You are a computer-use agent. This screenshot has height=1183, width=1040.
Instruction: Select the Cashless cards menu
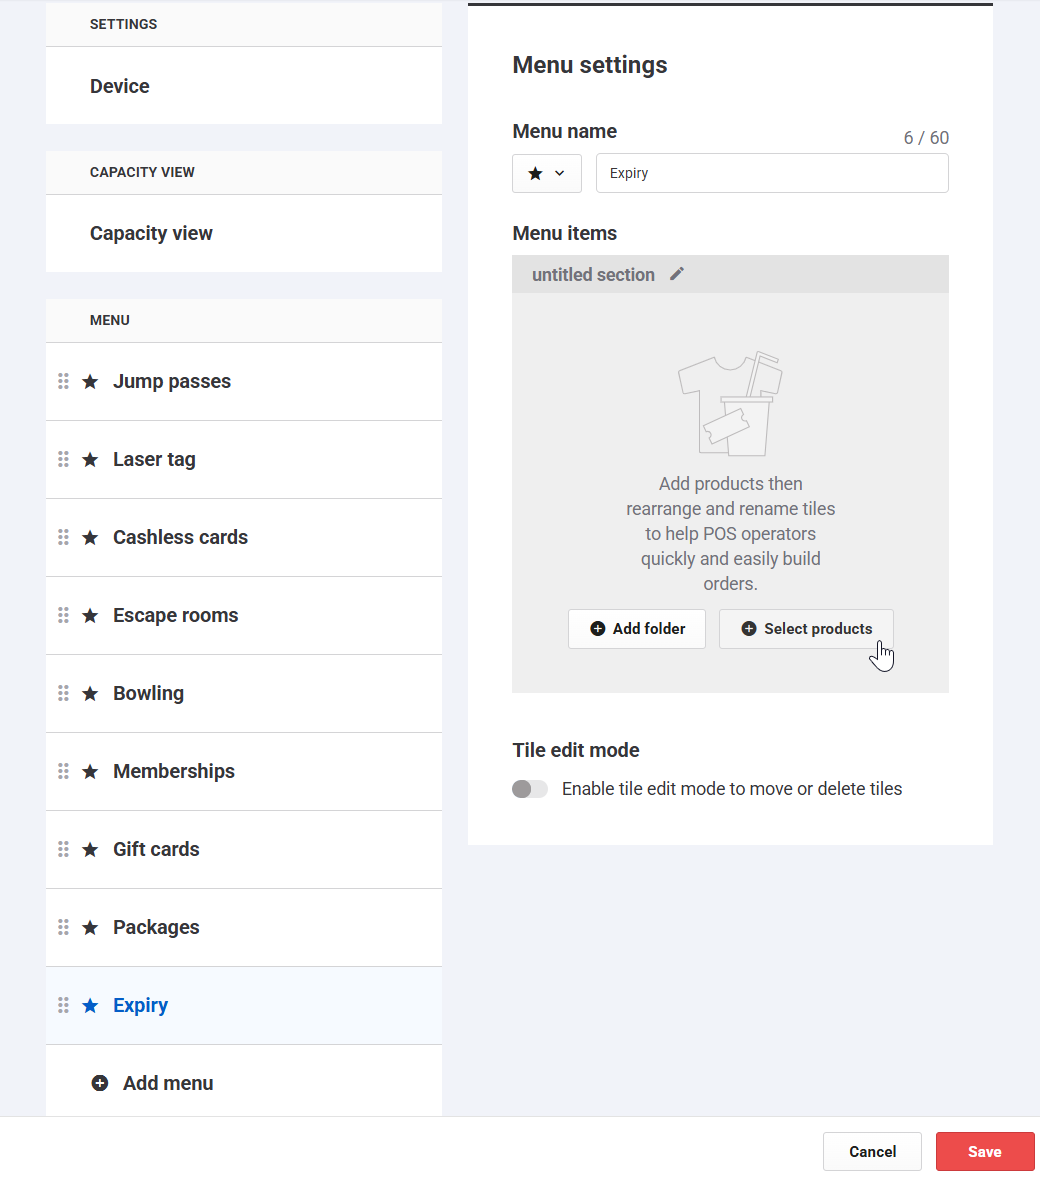coord(180,537)
